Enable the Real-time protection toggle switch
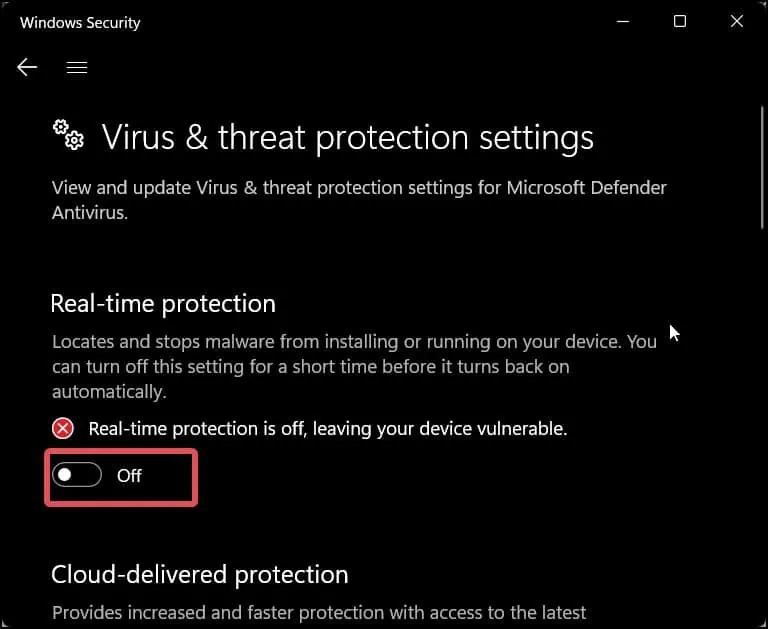This screenshot has height=629, width=768. pos(78,476)
